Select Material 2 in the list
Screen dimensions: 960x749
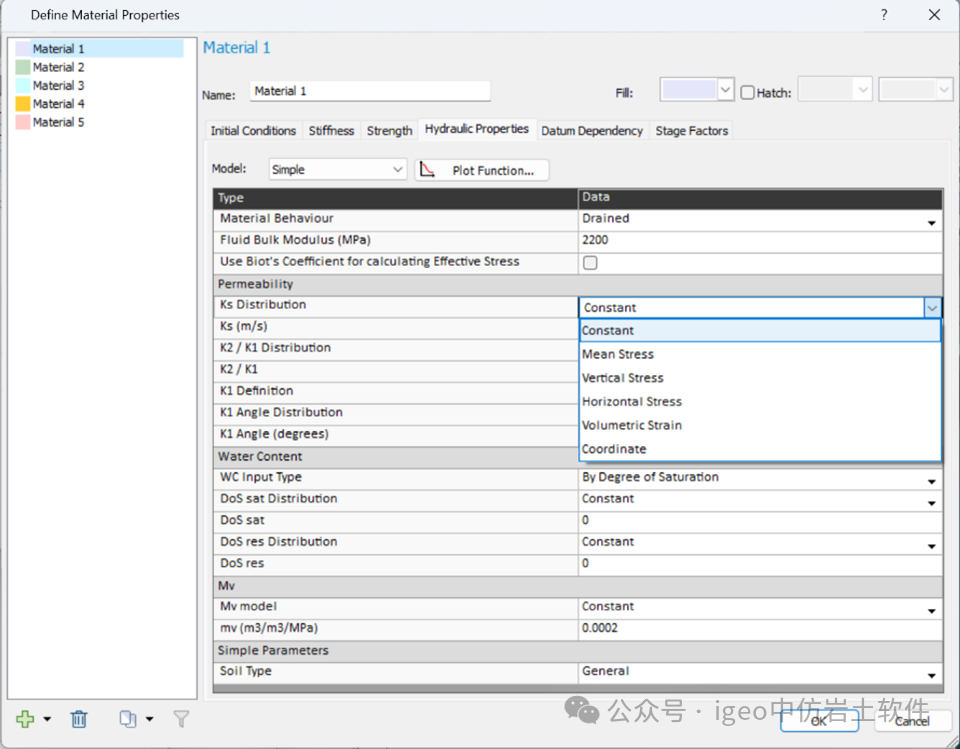(58, 67)
